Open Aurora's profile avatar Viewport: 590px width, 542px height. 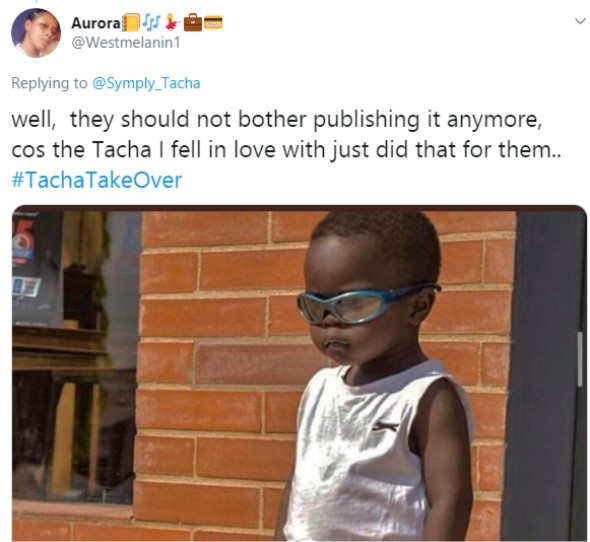pyautogui.click(x=36, y=33)
